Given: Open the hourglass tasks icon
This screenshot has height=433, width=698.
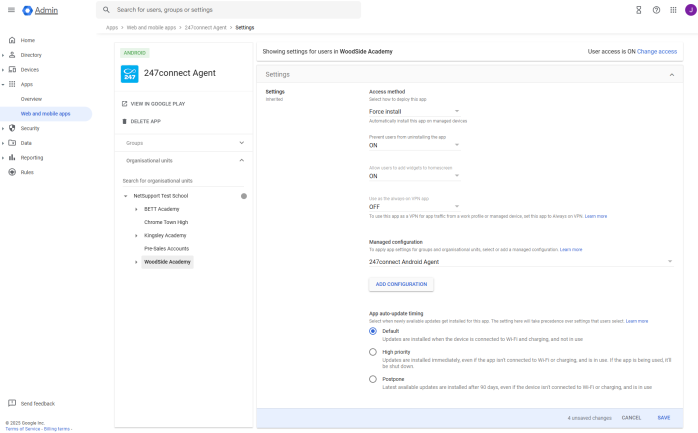Looking at the screenshot, I should (638, 10).
